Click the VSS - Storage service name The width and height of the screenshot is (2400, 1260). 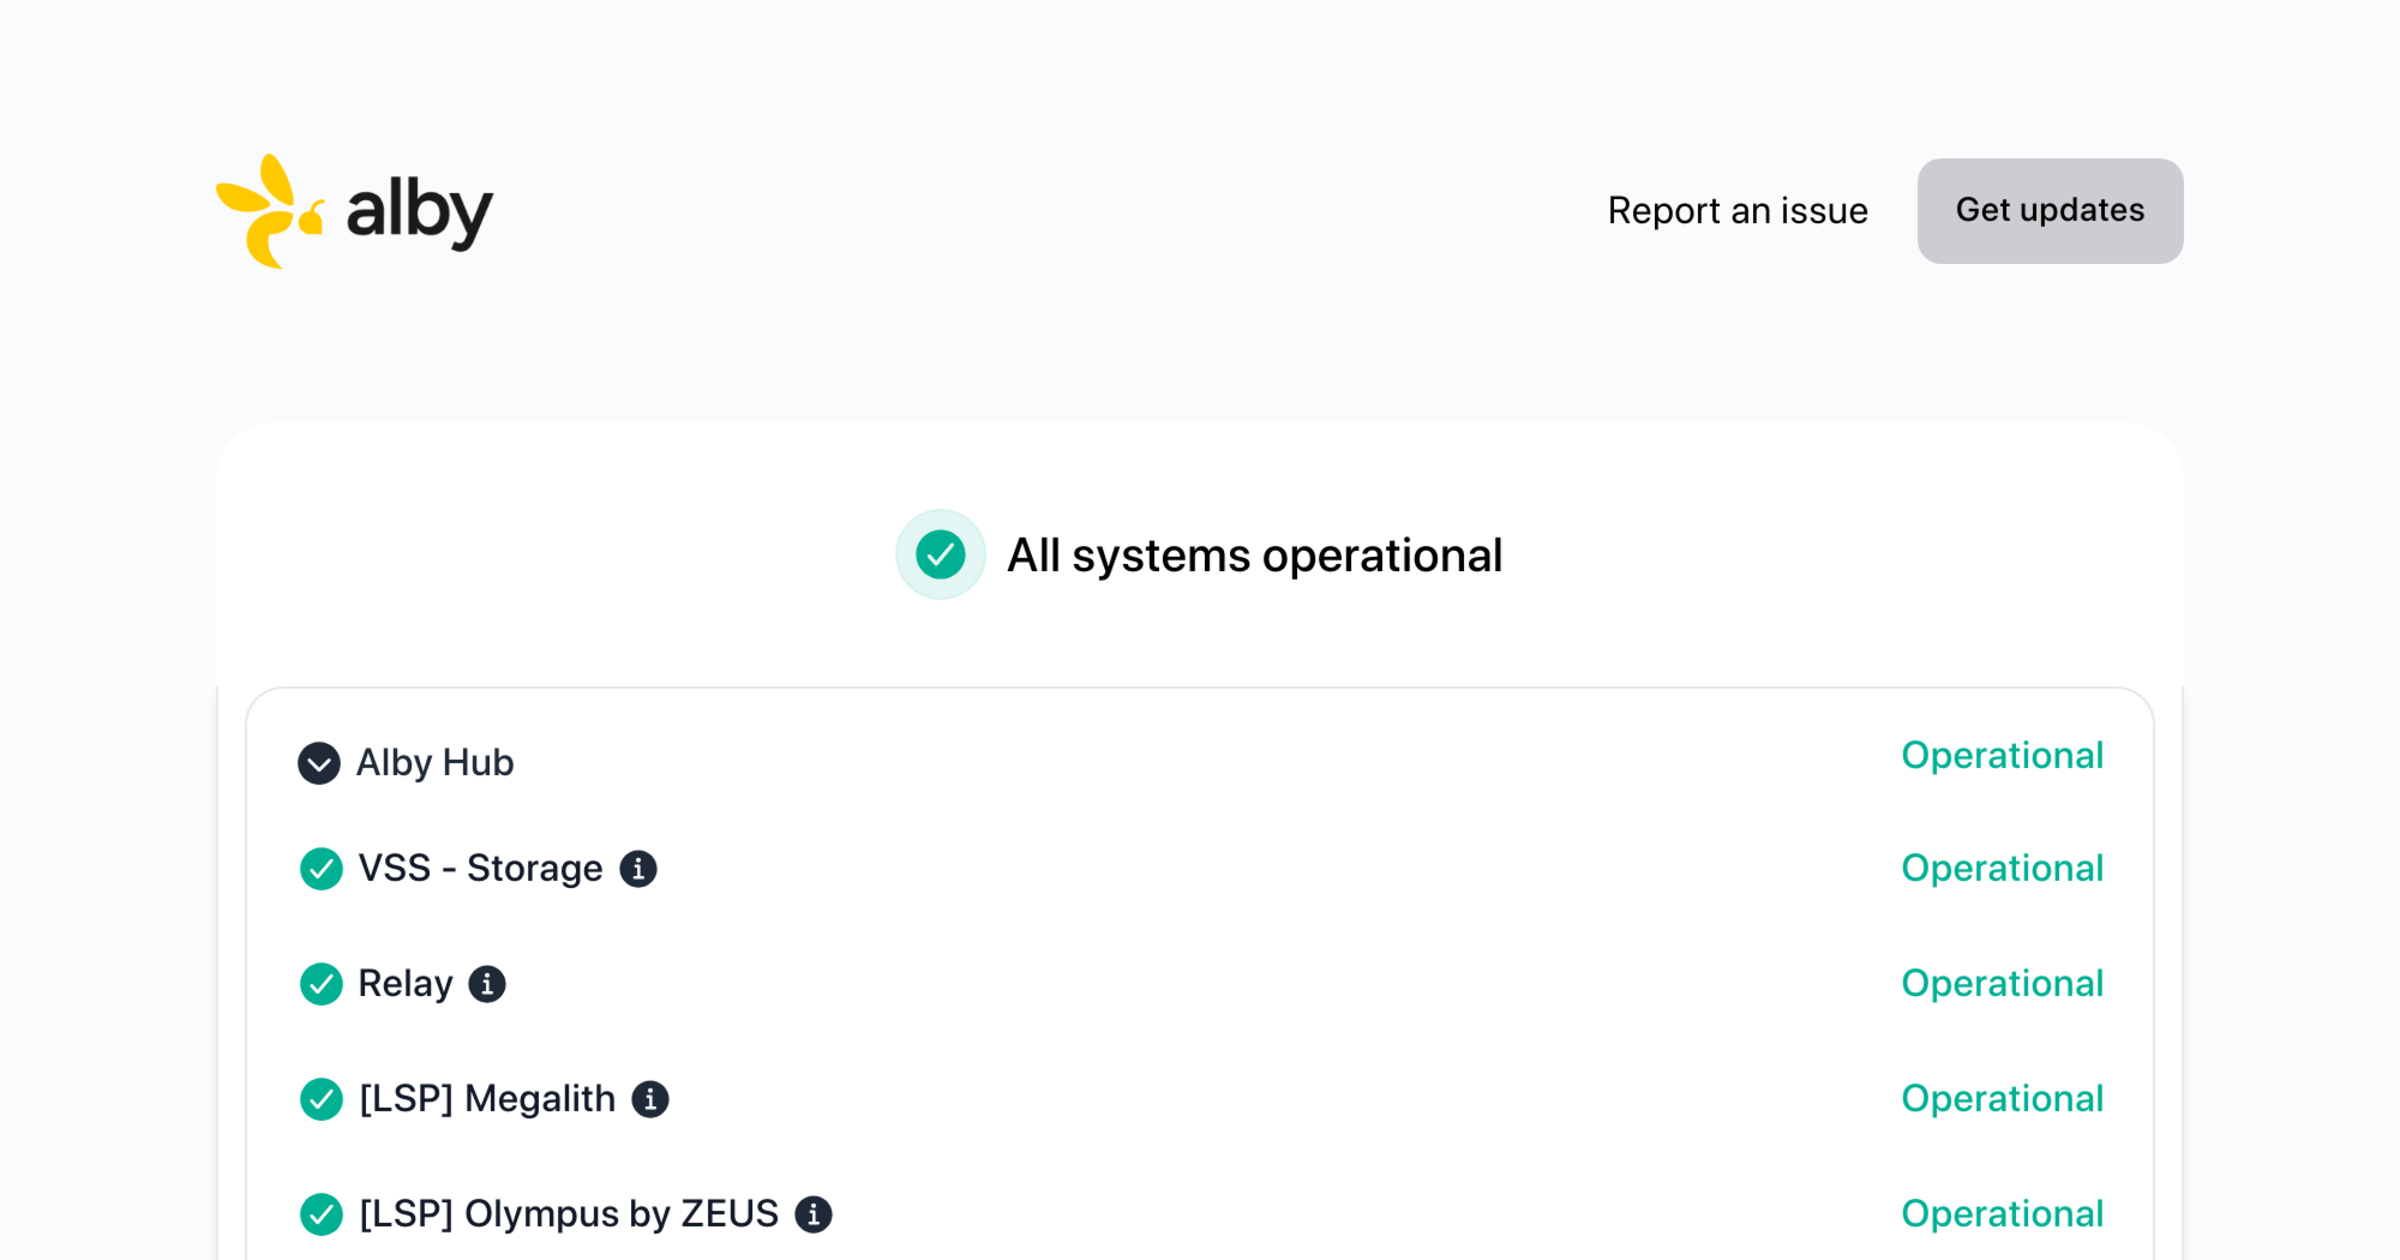480,868
